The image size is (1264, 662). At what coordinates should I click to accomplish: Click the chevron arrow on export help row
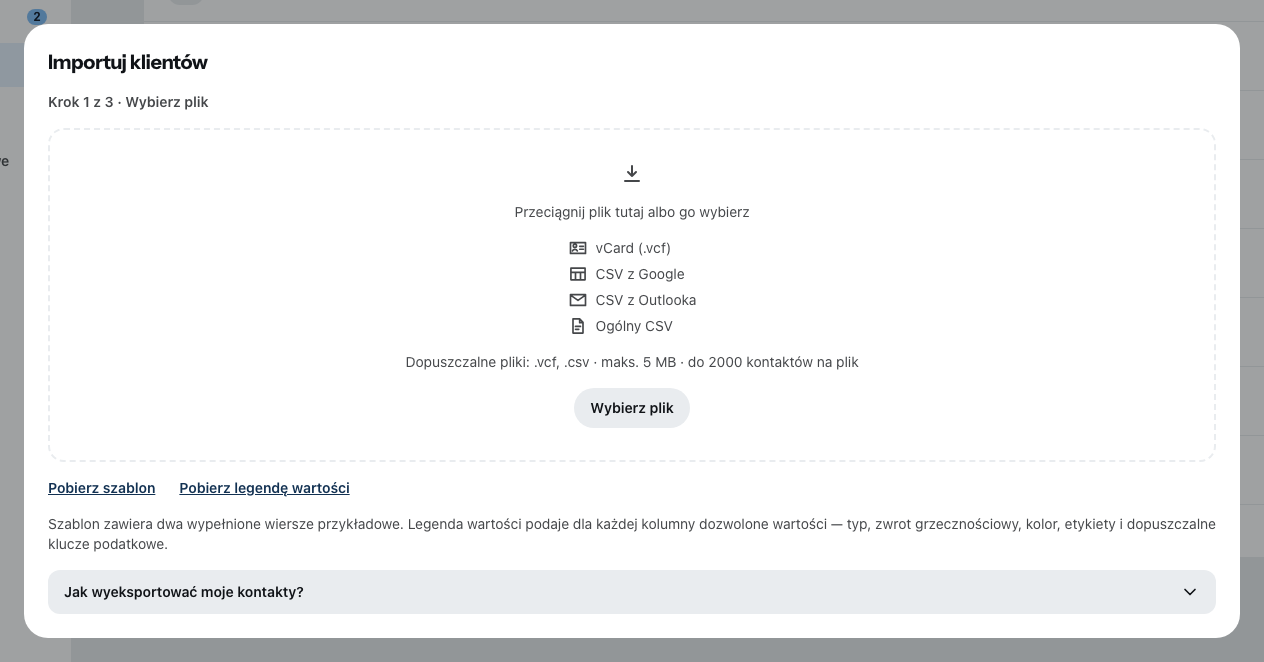click(1190, 592)
